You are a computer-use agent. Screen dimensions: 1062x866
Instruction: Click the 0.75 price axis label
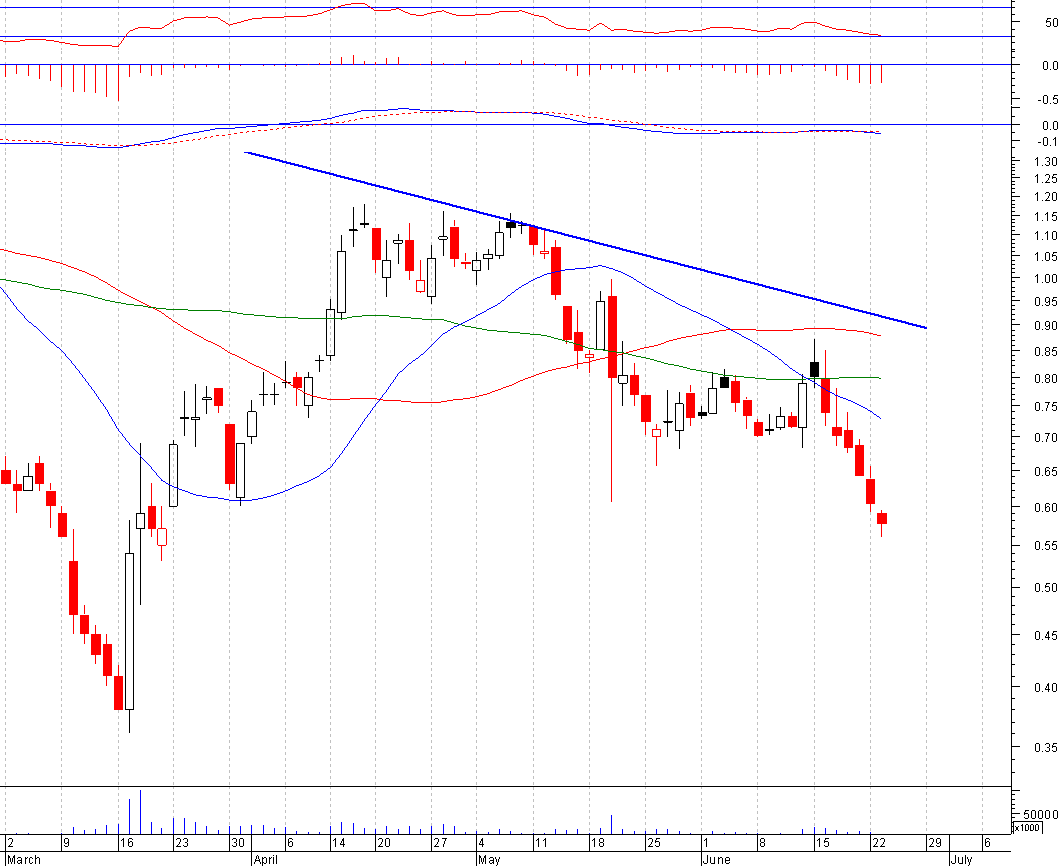[1046, 407]
